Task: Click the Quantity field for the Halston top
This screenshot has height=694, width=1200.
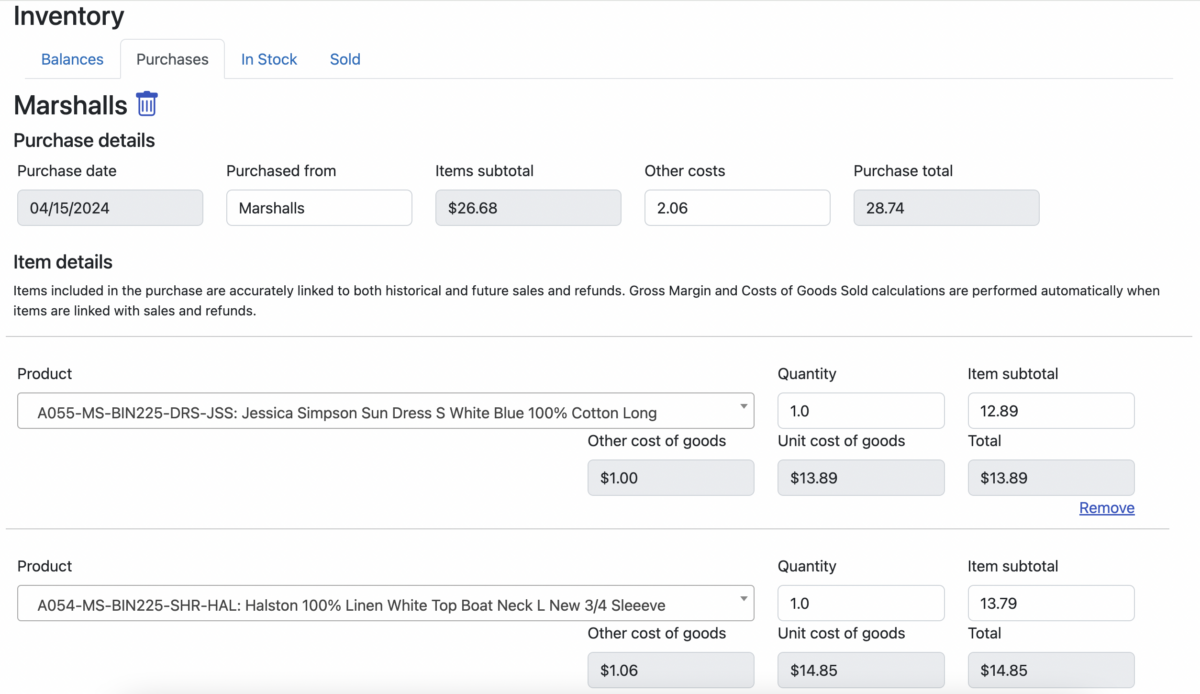Action: coord(860,603)
